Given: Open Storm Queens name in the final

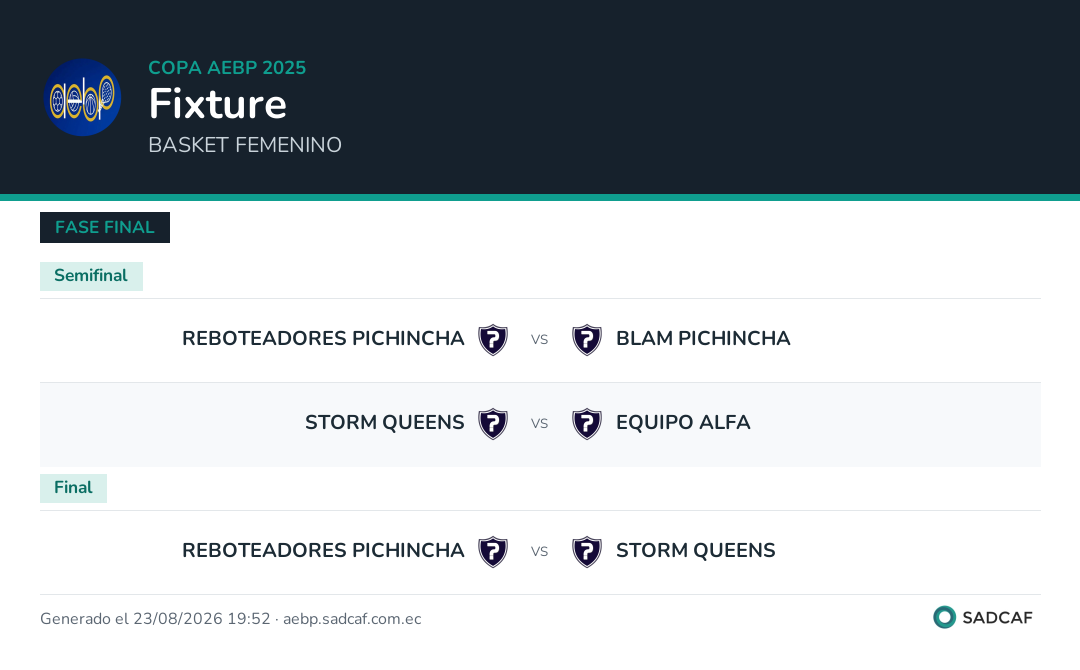Looking at the screenshot, I should pyautogui.click(x=695, y=550).
